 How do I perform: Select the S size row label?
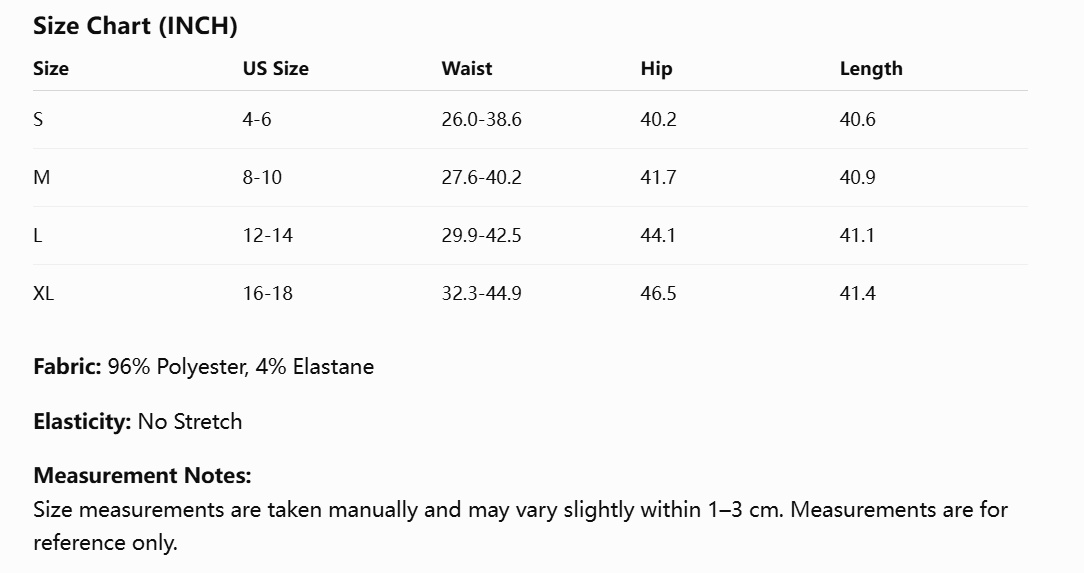[x=38, y=120]
